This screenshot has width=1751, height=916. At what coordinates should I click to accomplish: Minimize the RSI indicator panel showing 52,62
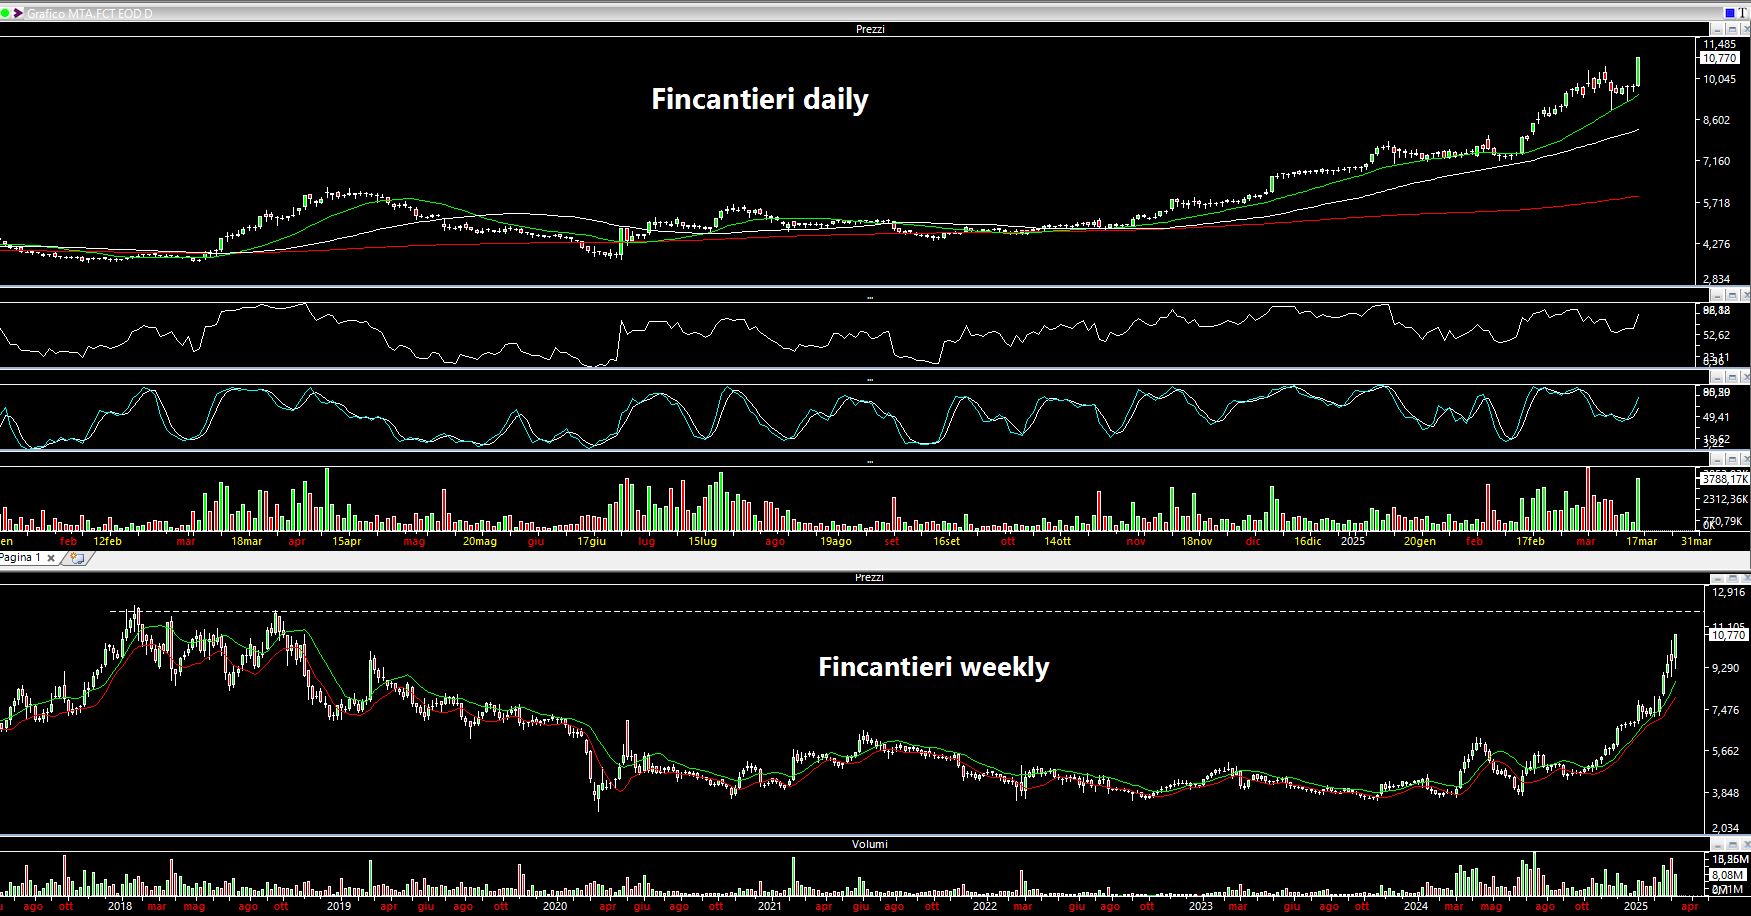tap(1717, 296)
